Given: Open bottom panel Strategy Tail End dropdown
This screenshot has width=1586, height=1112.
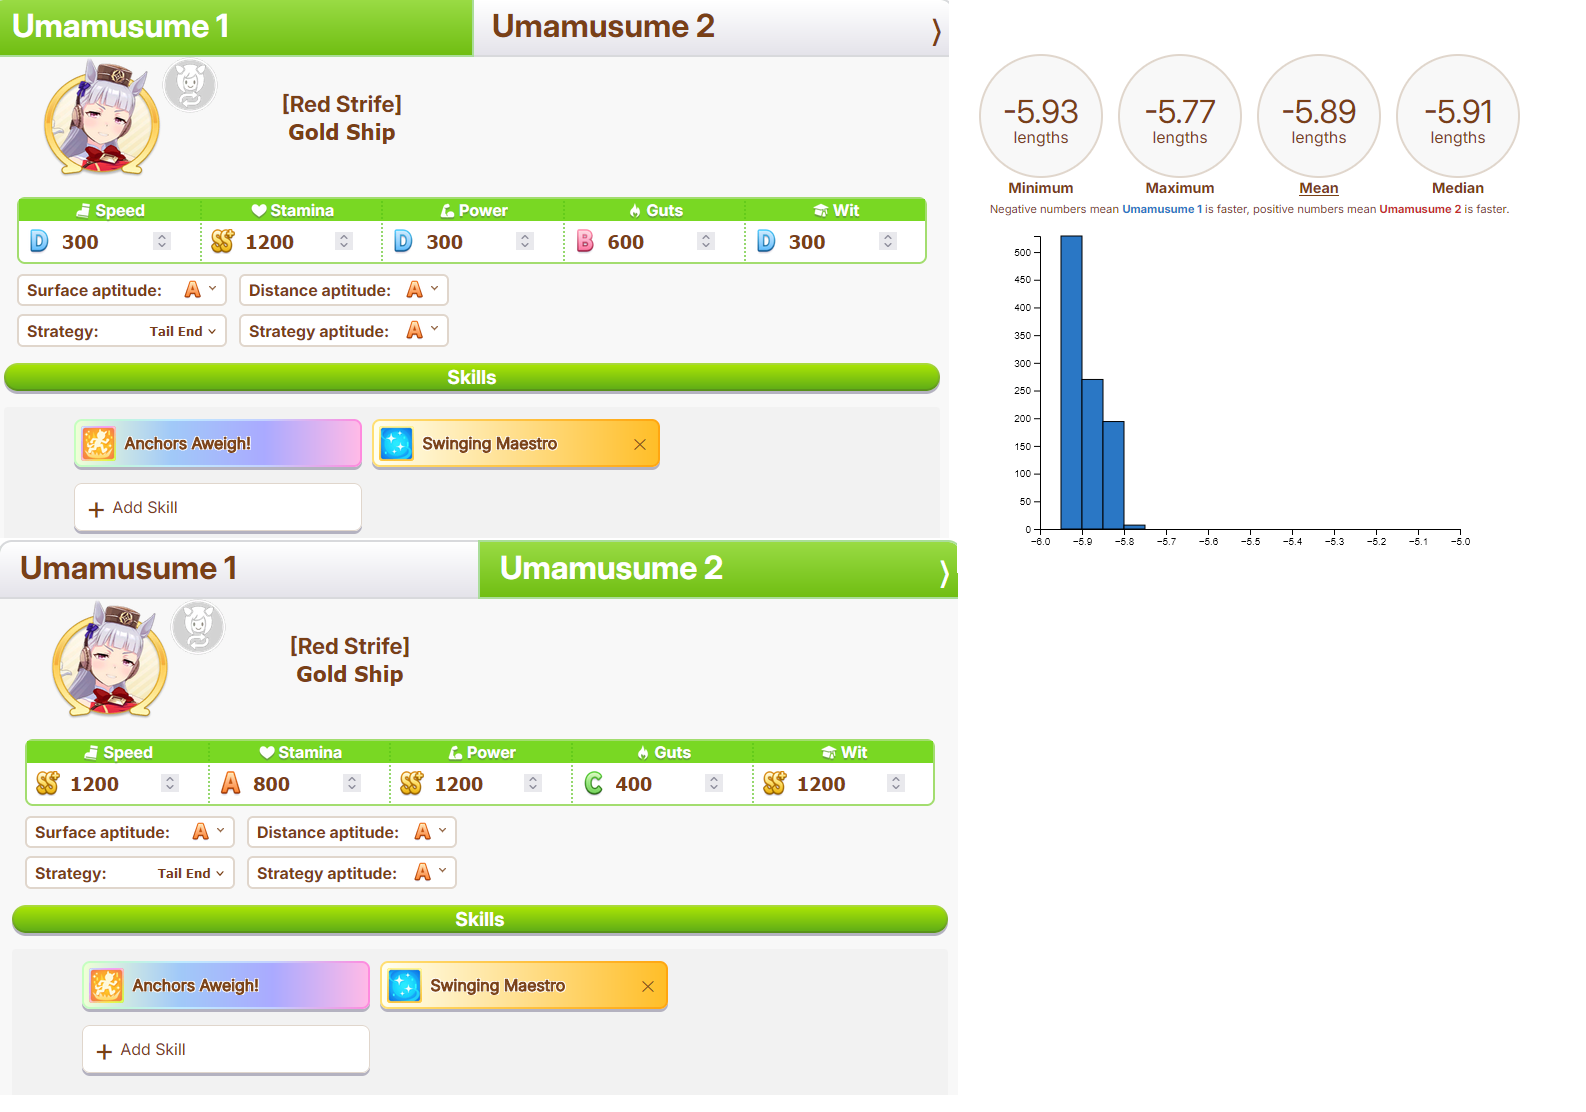Looking at the screenshot, I should coord(130,873).
